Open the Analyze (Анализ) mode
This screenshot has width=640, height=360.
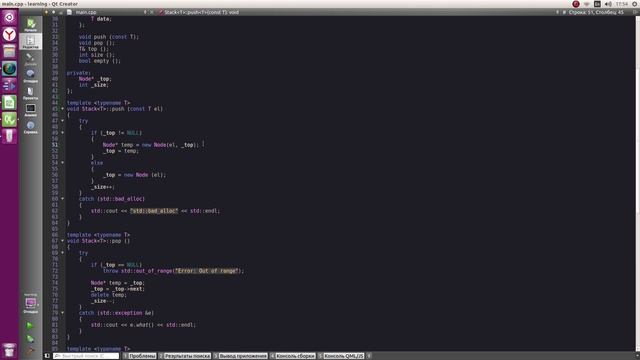(31, 110)
